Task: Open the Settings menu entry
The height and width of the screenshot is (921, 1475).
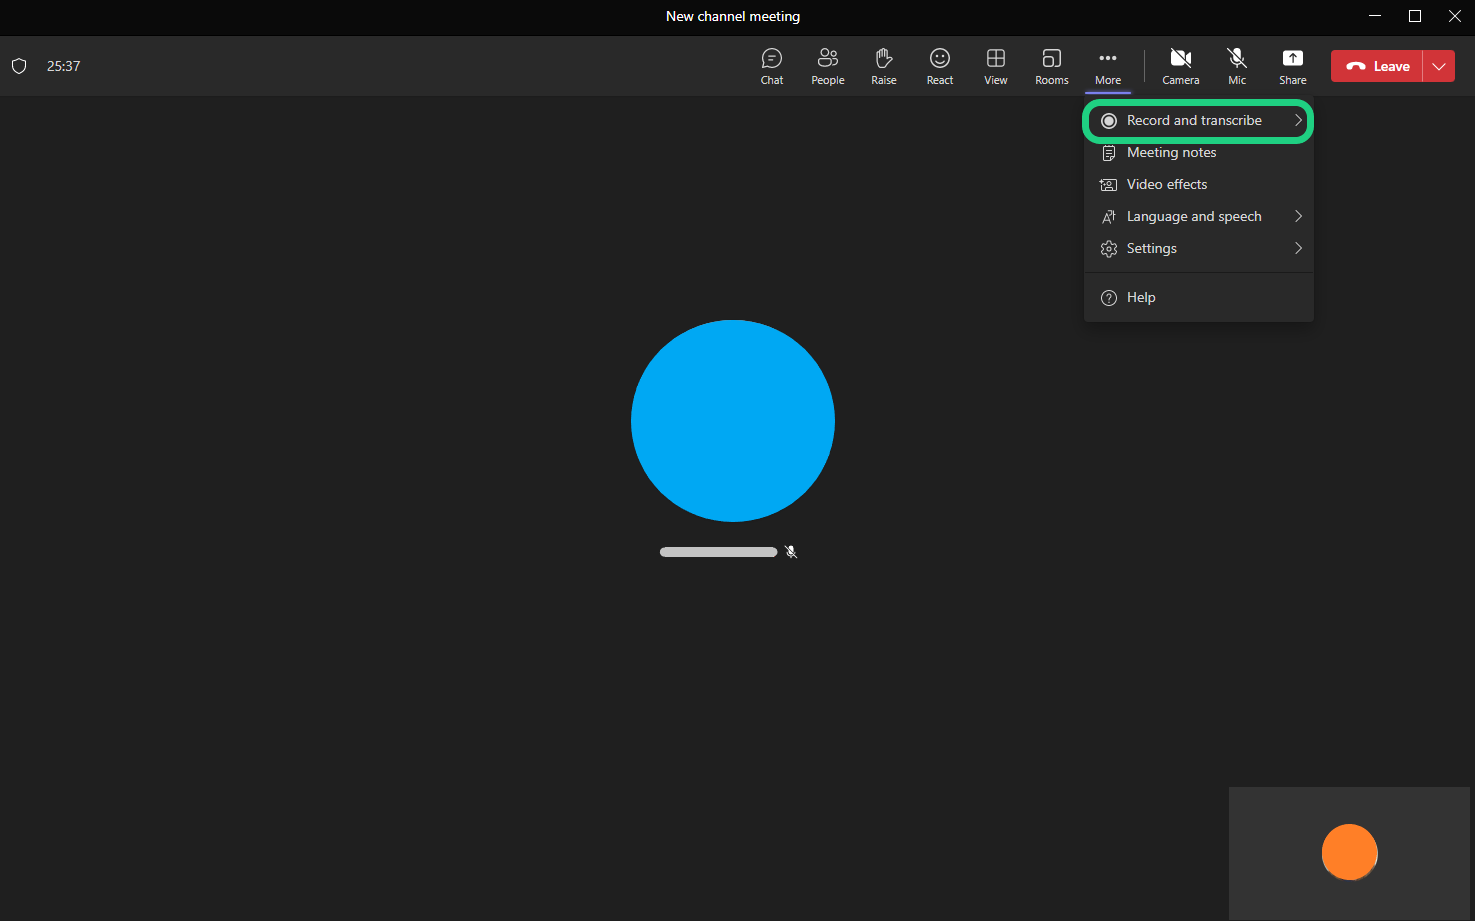Action: pos(1152,249)
